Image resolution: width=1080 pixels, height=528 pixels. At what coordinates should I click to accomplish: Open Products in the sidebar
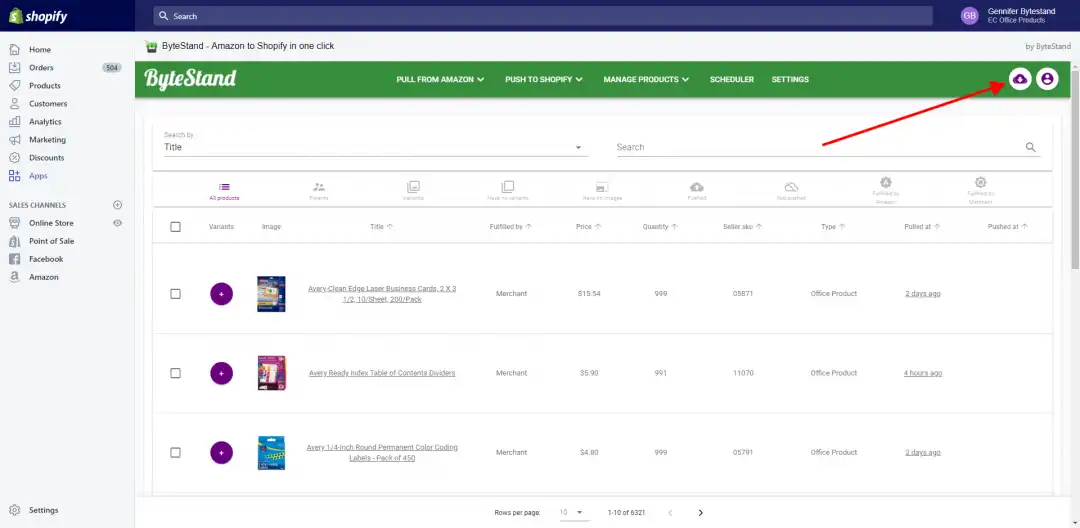[44, 85]
